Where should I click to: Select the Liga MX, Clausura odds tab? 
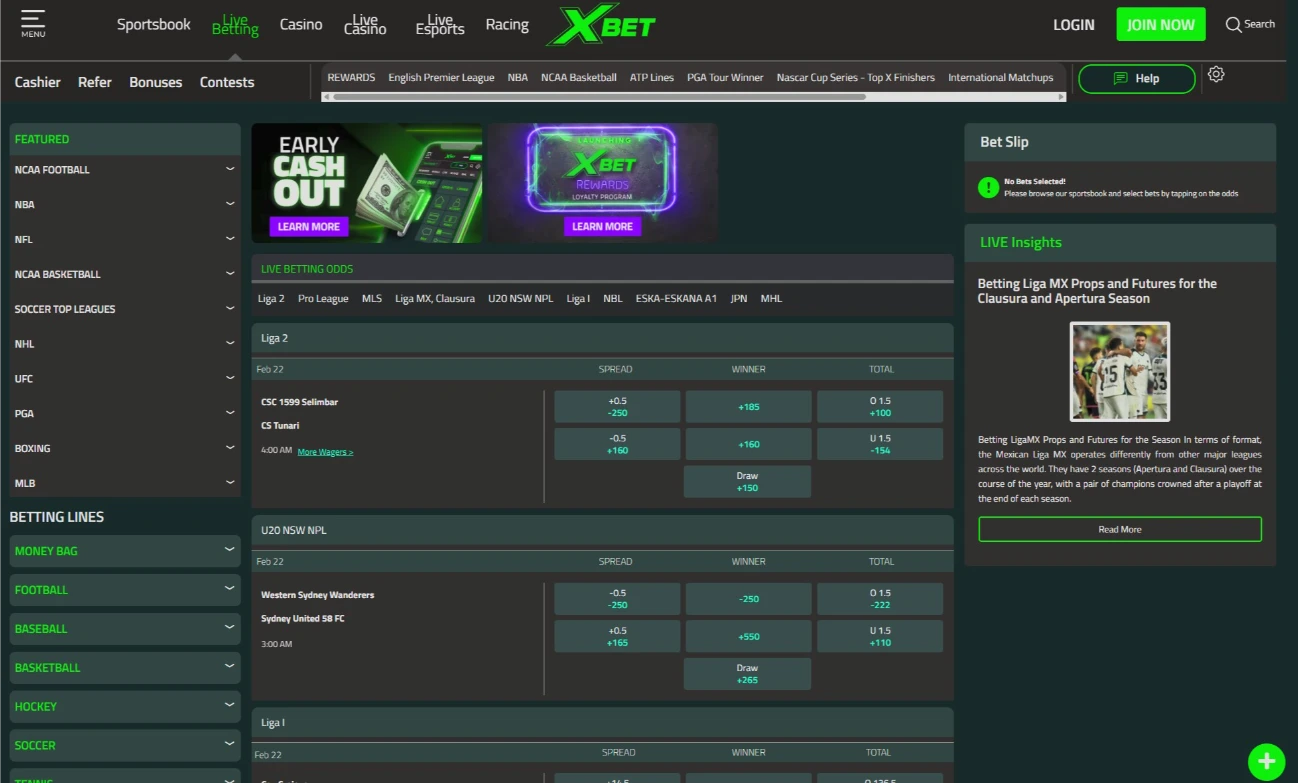tap(434, 297)
